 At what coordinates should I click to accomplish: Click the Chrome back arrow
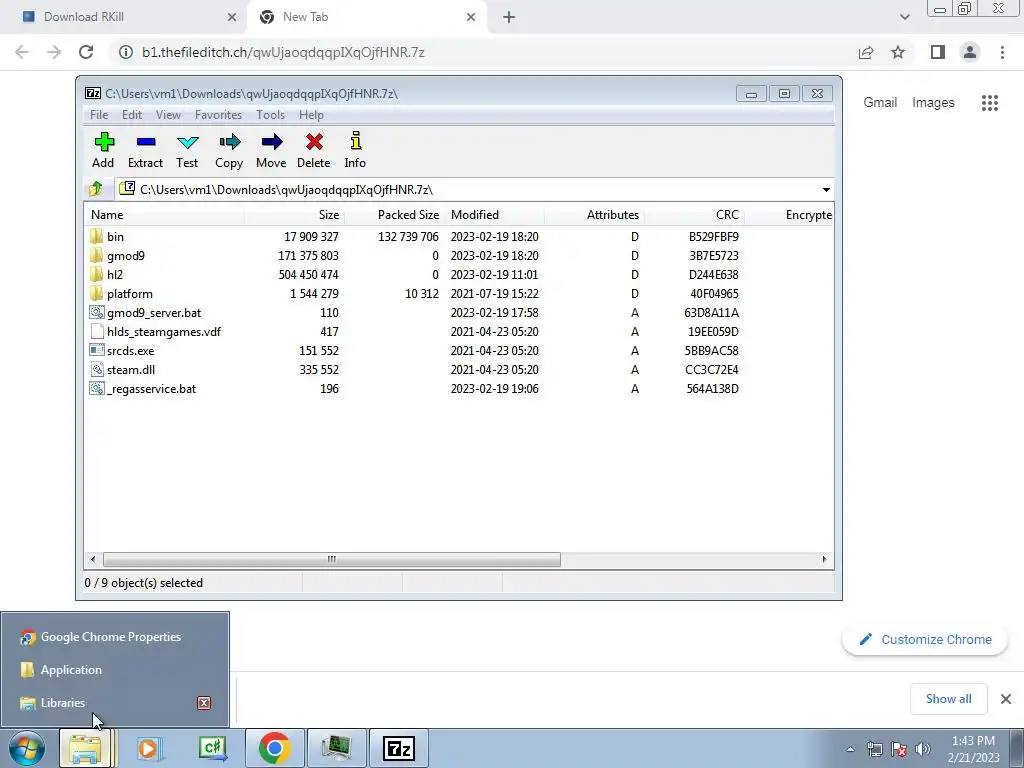click(22, 52)
